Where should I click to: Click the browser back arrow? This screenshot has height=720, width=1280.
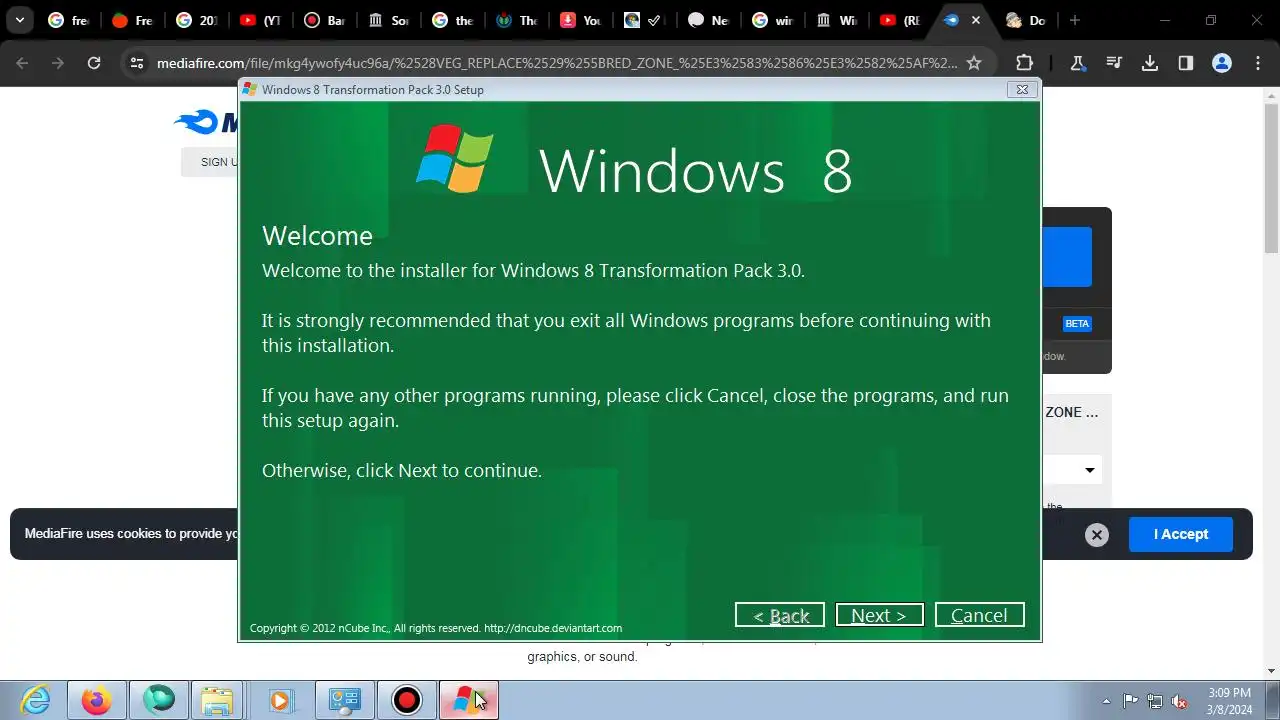pos(22,63)
